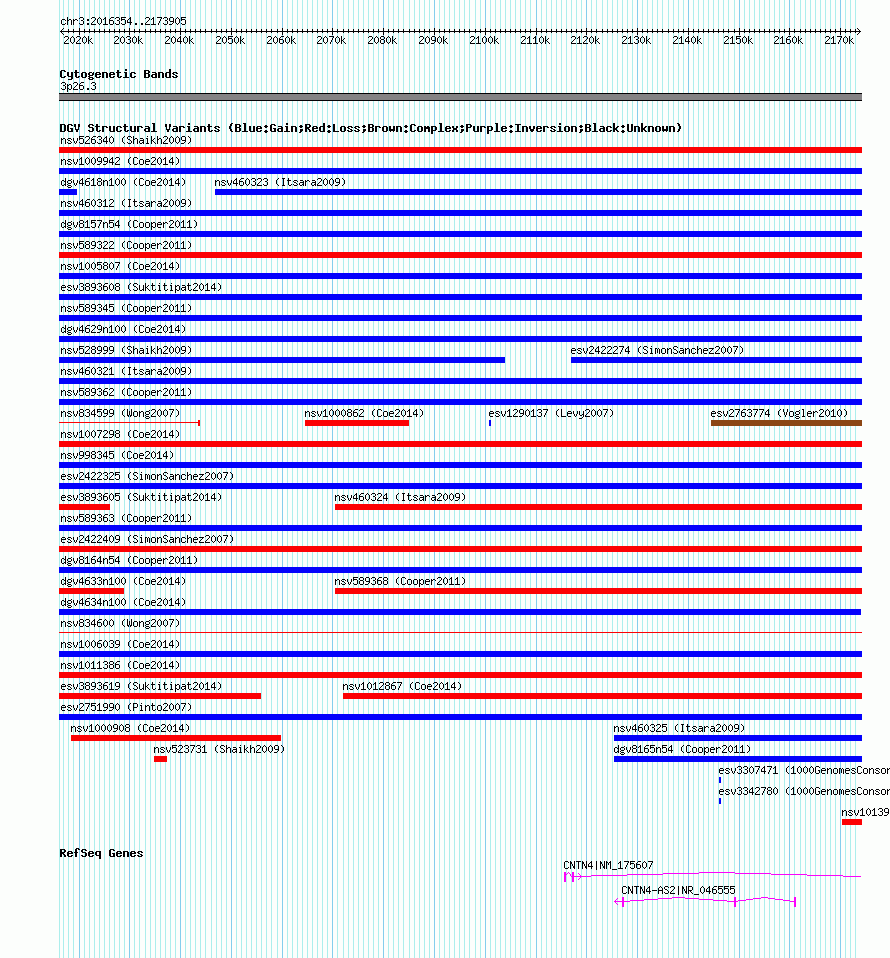
Task: Open esv3893605 (Suktitipat2014) entry
Action: coord(141,497)
